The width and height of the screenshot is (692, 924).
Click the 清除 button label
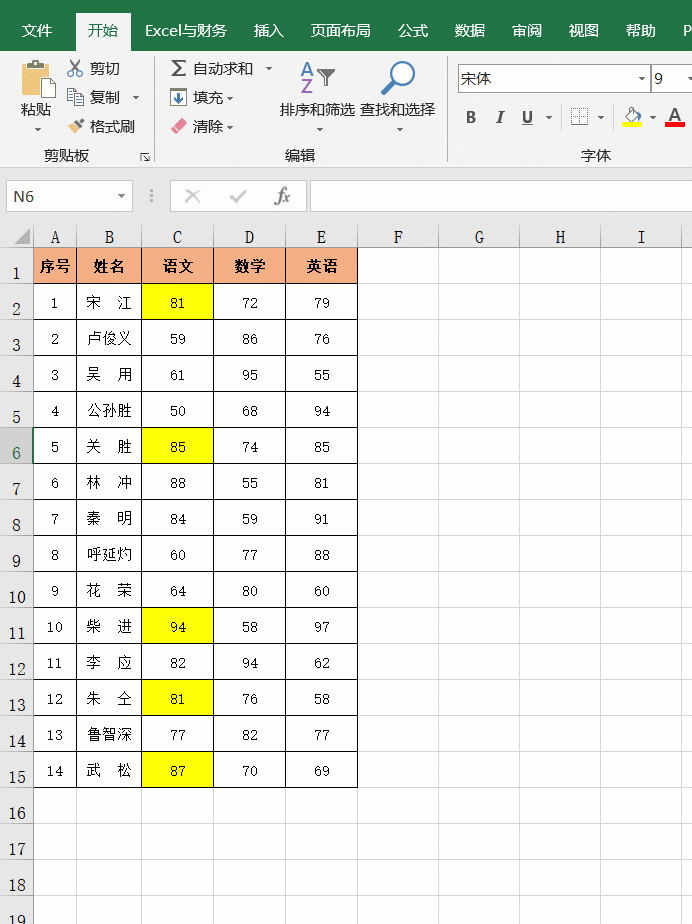[x=207, y=126]
